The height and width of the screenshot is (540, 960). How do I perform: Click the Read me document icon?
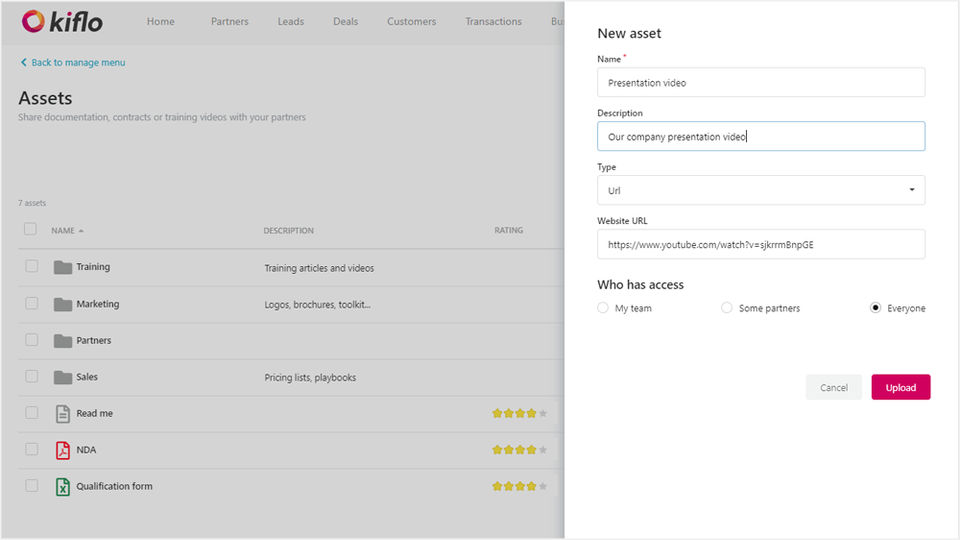click(x=63, y=414)
